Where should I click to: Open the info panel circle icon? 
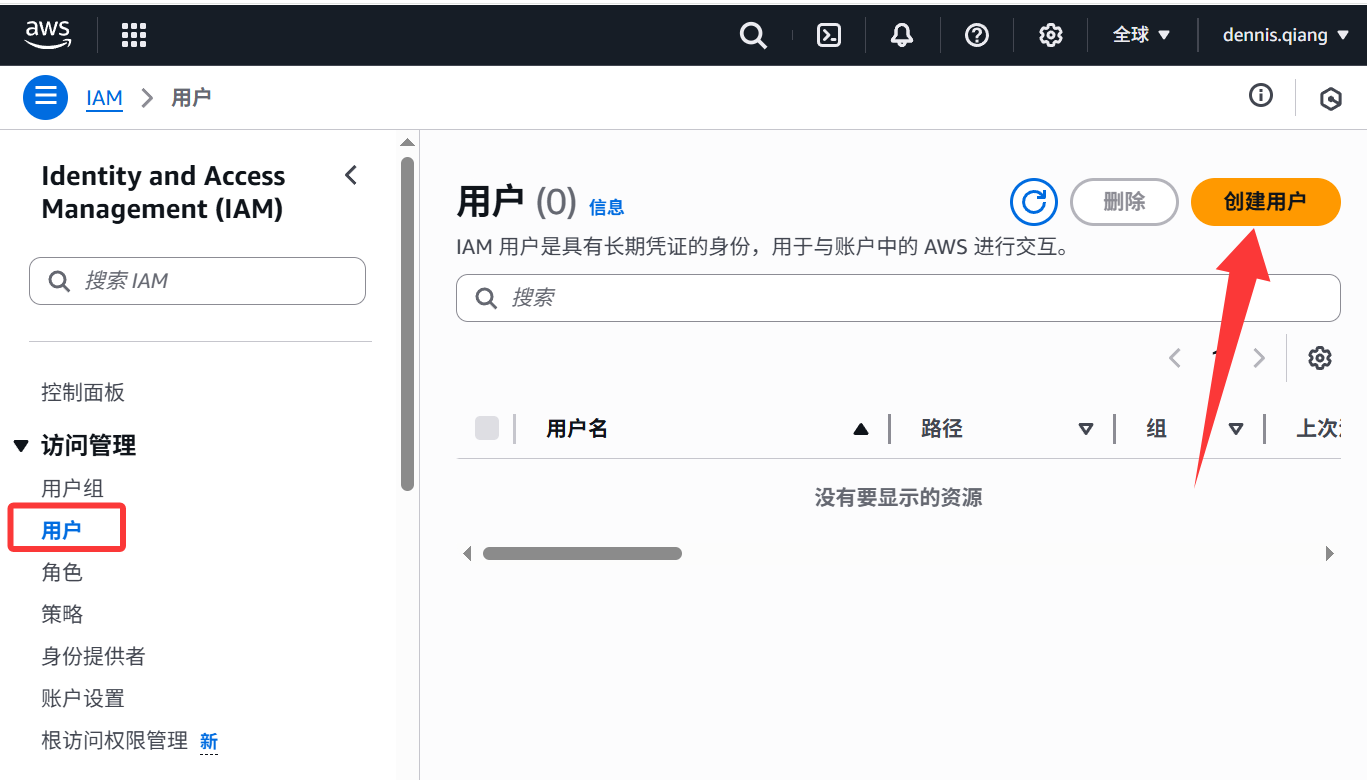(1261, 96)
